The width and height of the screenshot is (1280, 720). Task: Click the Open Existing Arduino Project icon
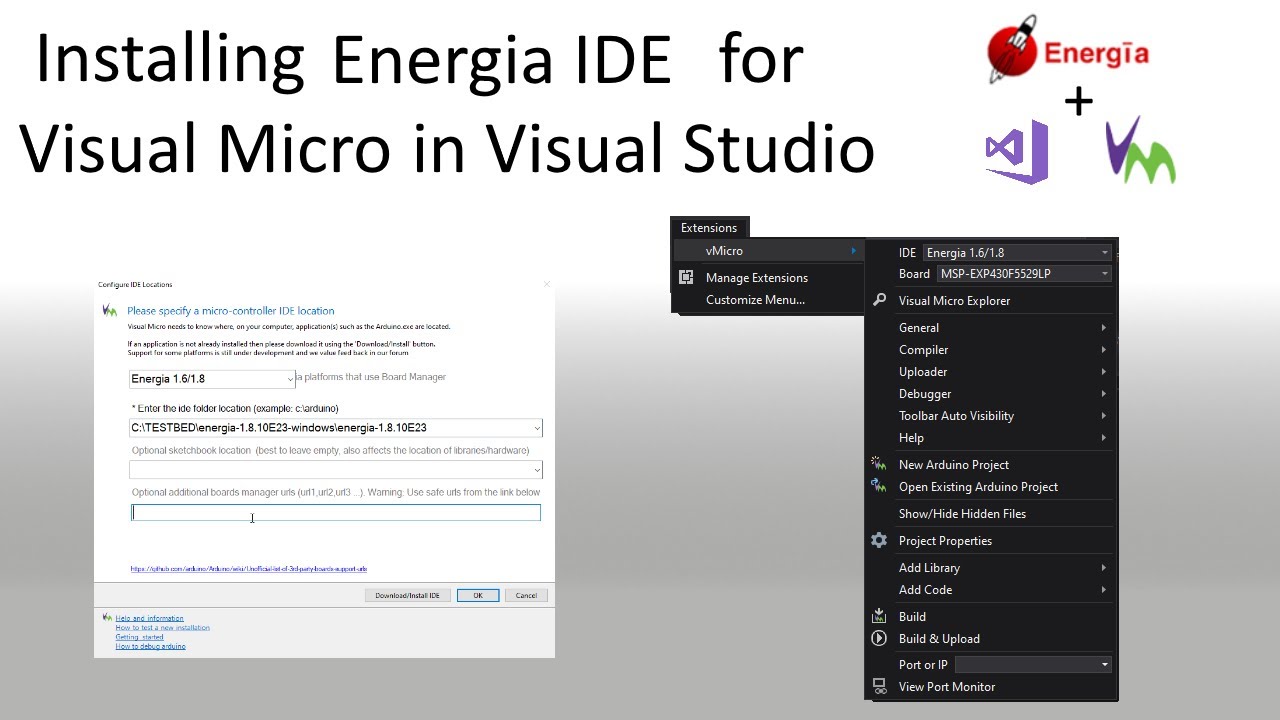tap(879, 486)
